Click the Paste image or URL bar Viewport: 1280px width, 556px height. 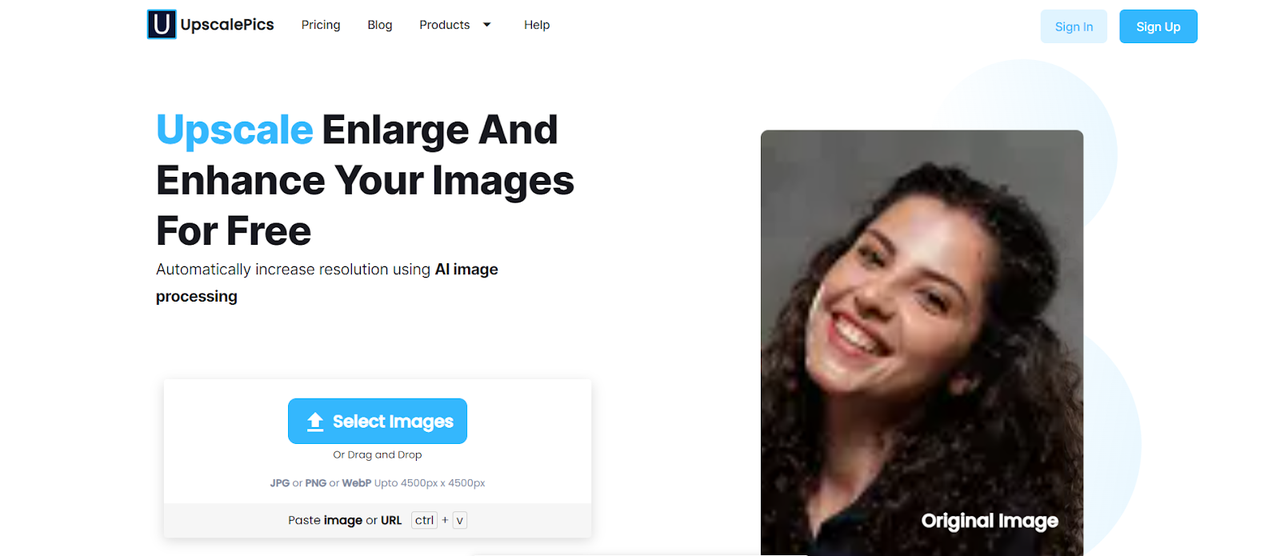[377, 520]
